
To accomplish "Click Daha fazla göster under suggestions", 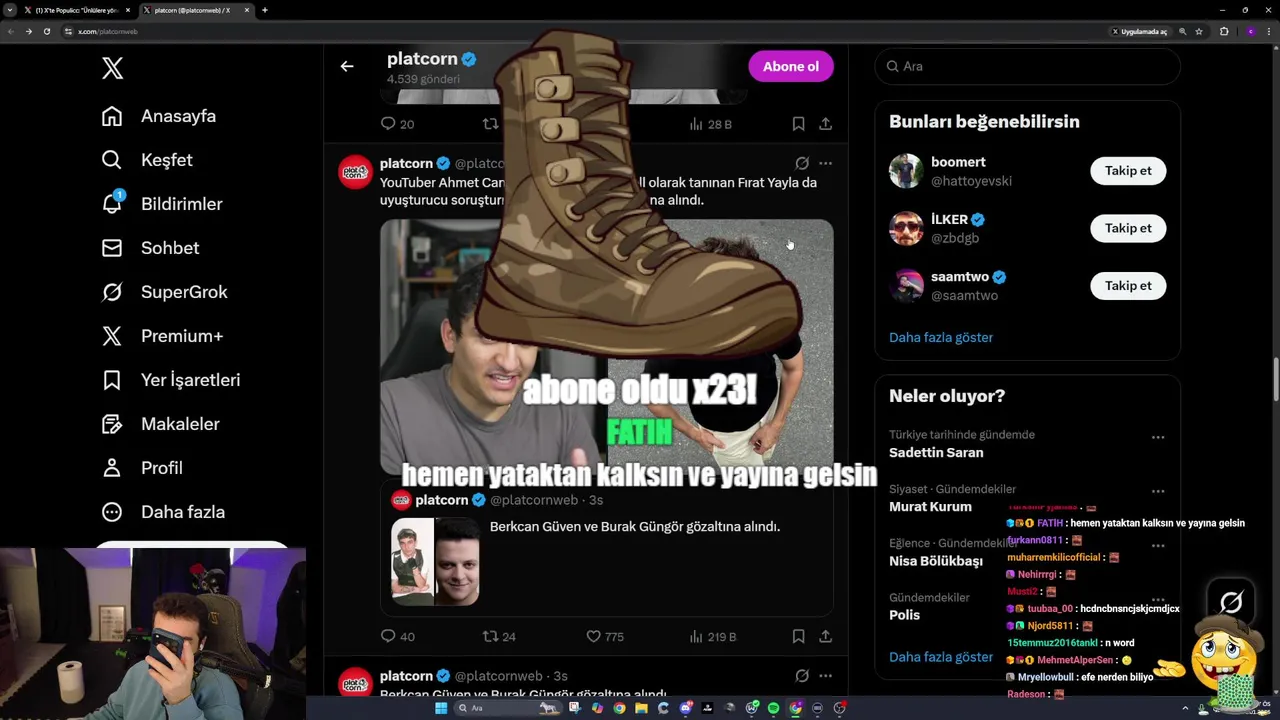I will (941, 337).
